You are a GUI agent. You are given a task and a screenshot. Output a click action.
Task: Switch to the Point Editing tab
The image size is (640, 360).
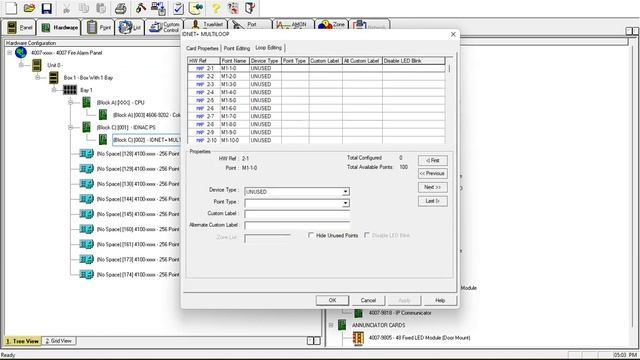click(x=237, y=48)
